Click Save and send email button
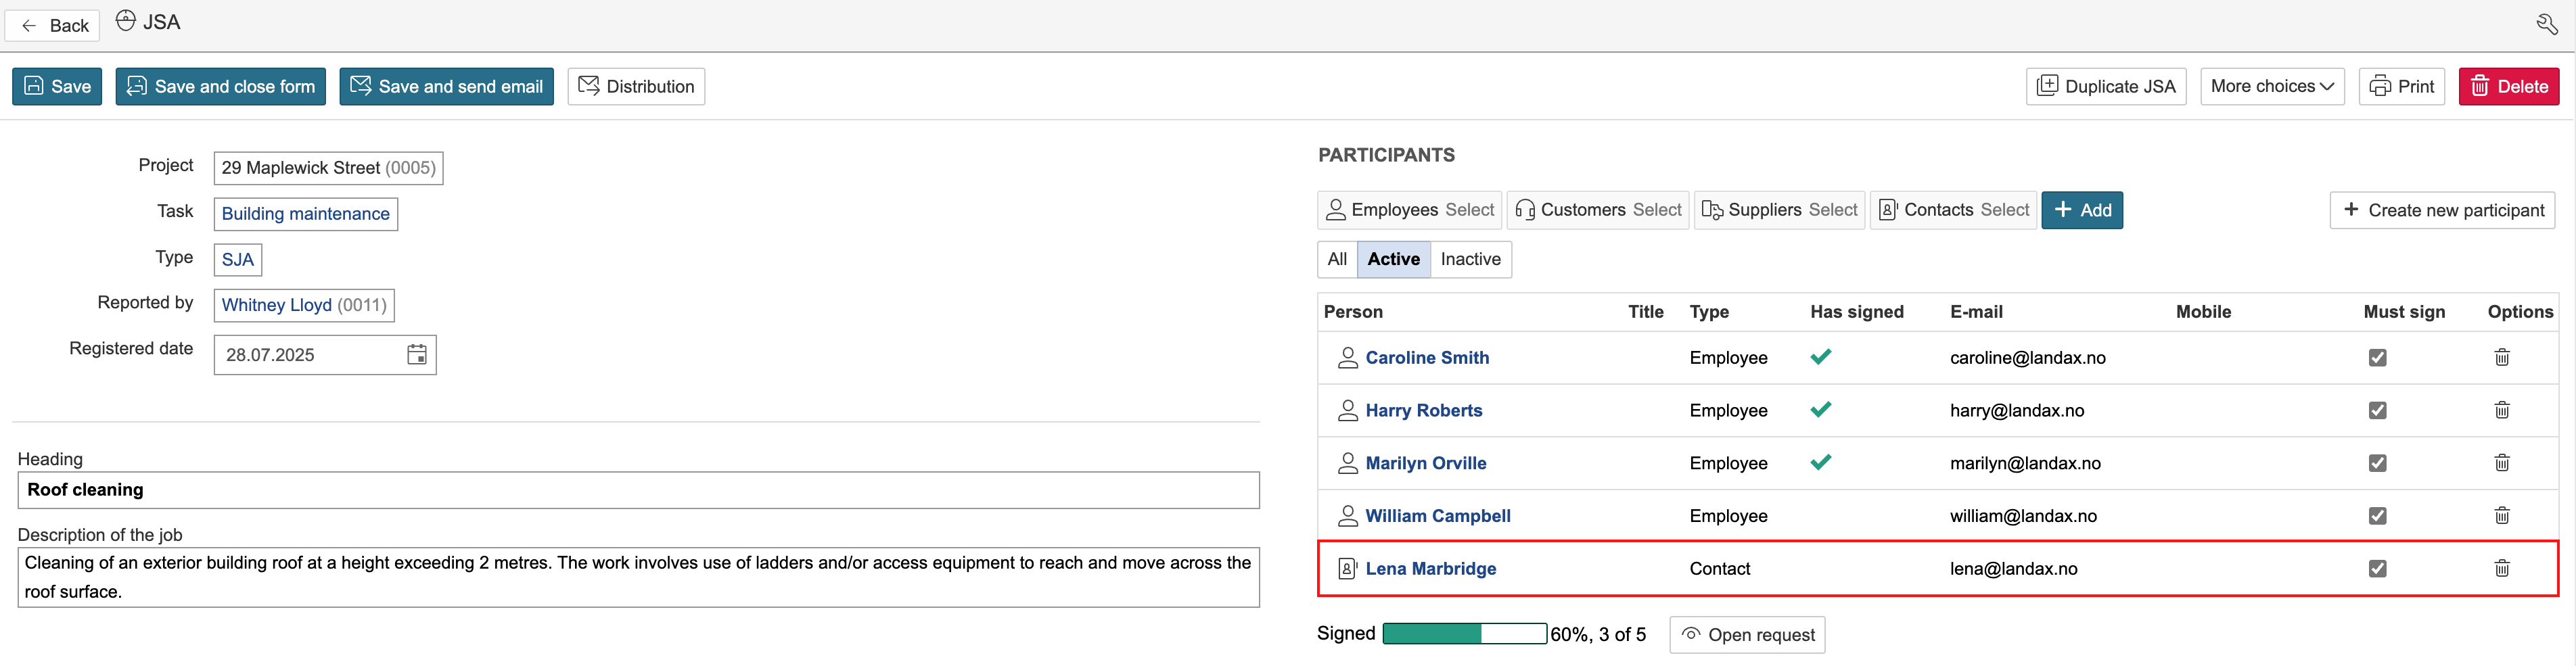This screenshot has width=2576, height=666. pos(446,87)
